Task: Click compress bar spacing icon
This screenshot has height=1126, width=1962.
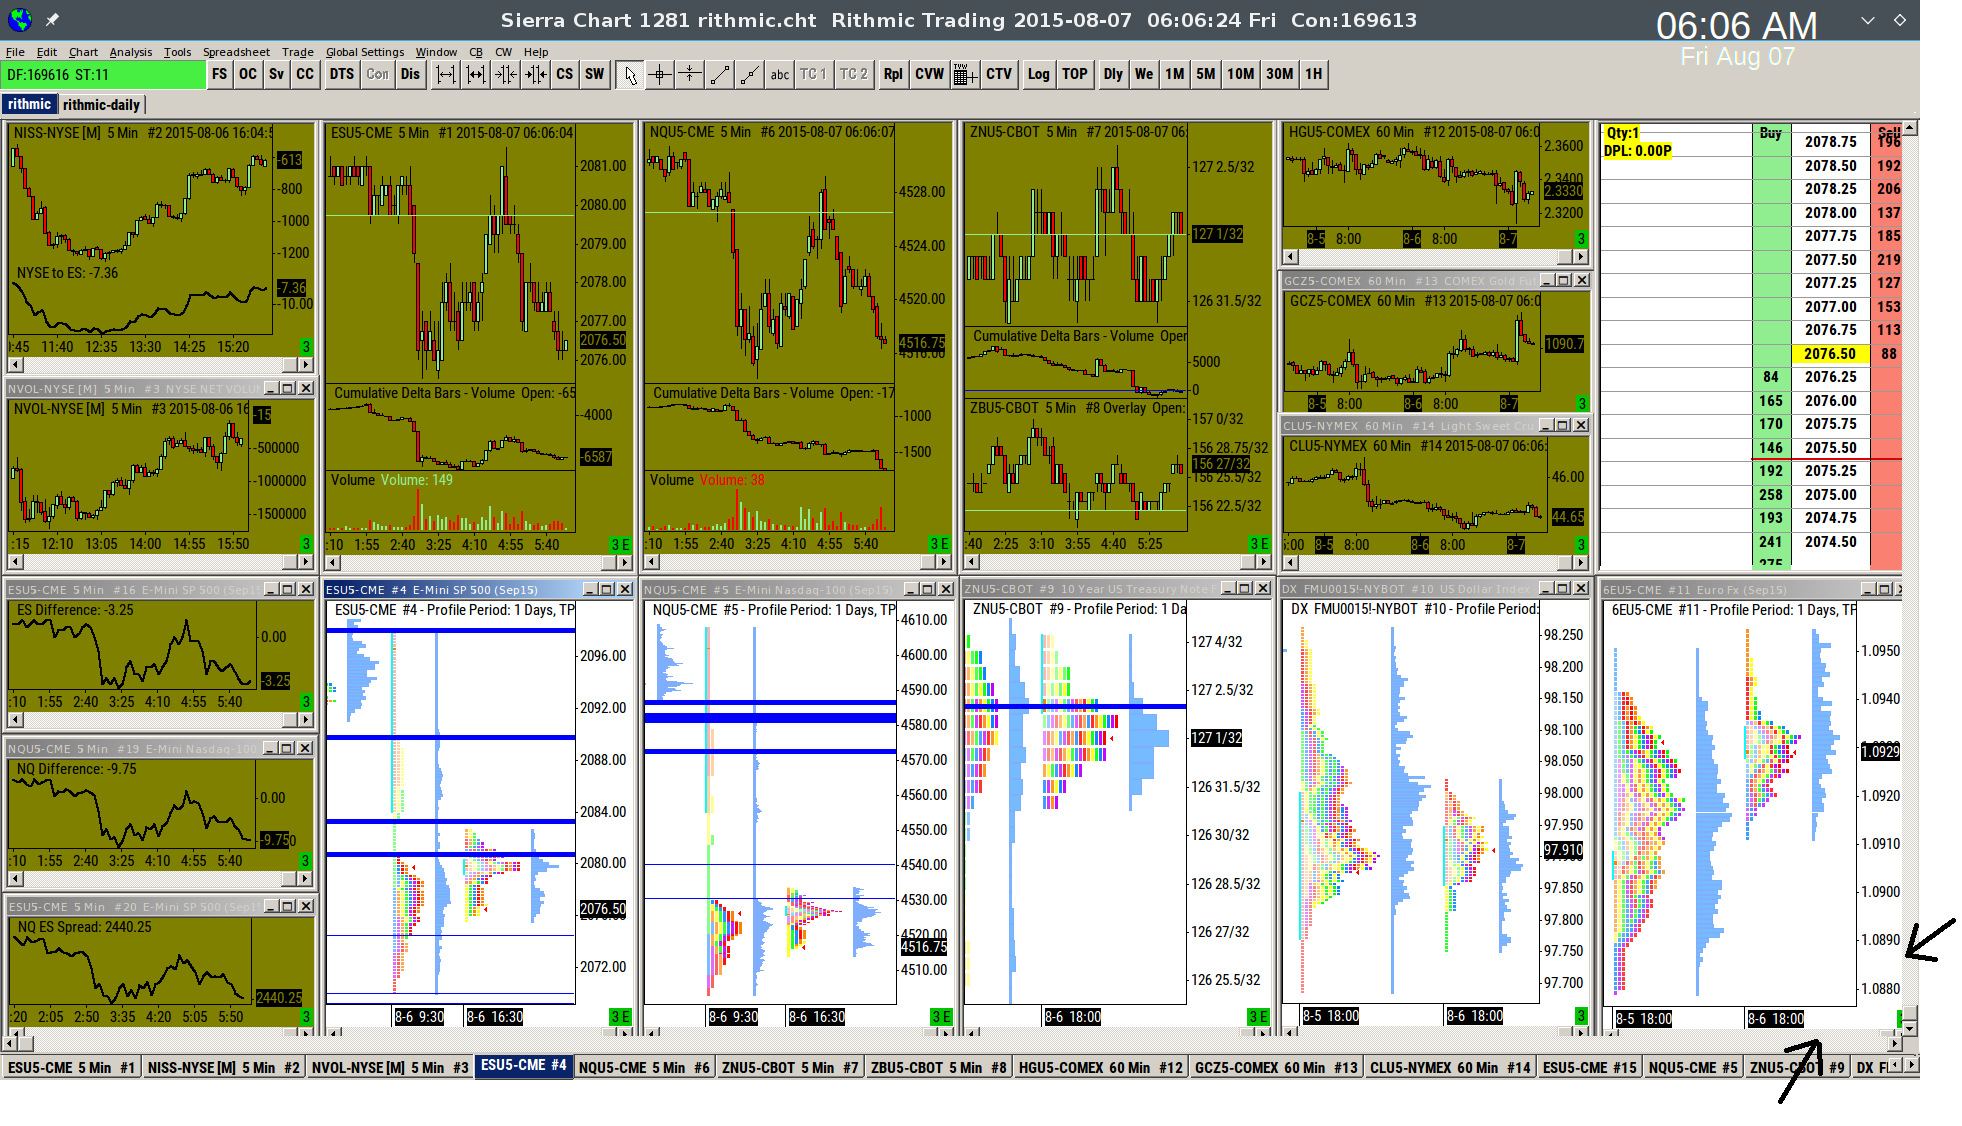Action: [506, 75]
